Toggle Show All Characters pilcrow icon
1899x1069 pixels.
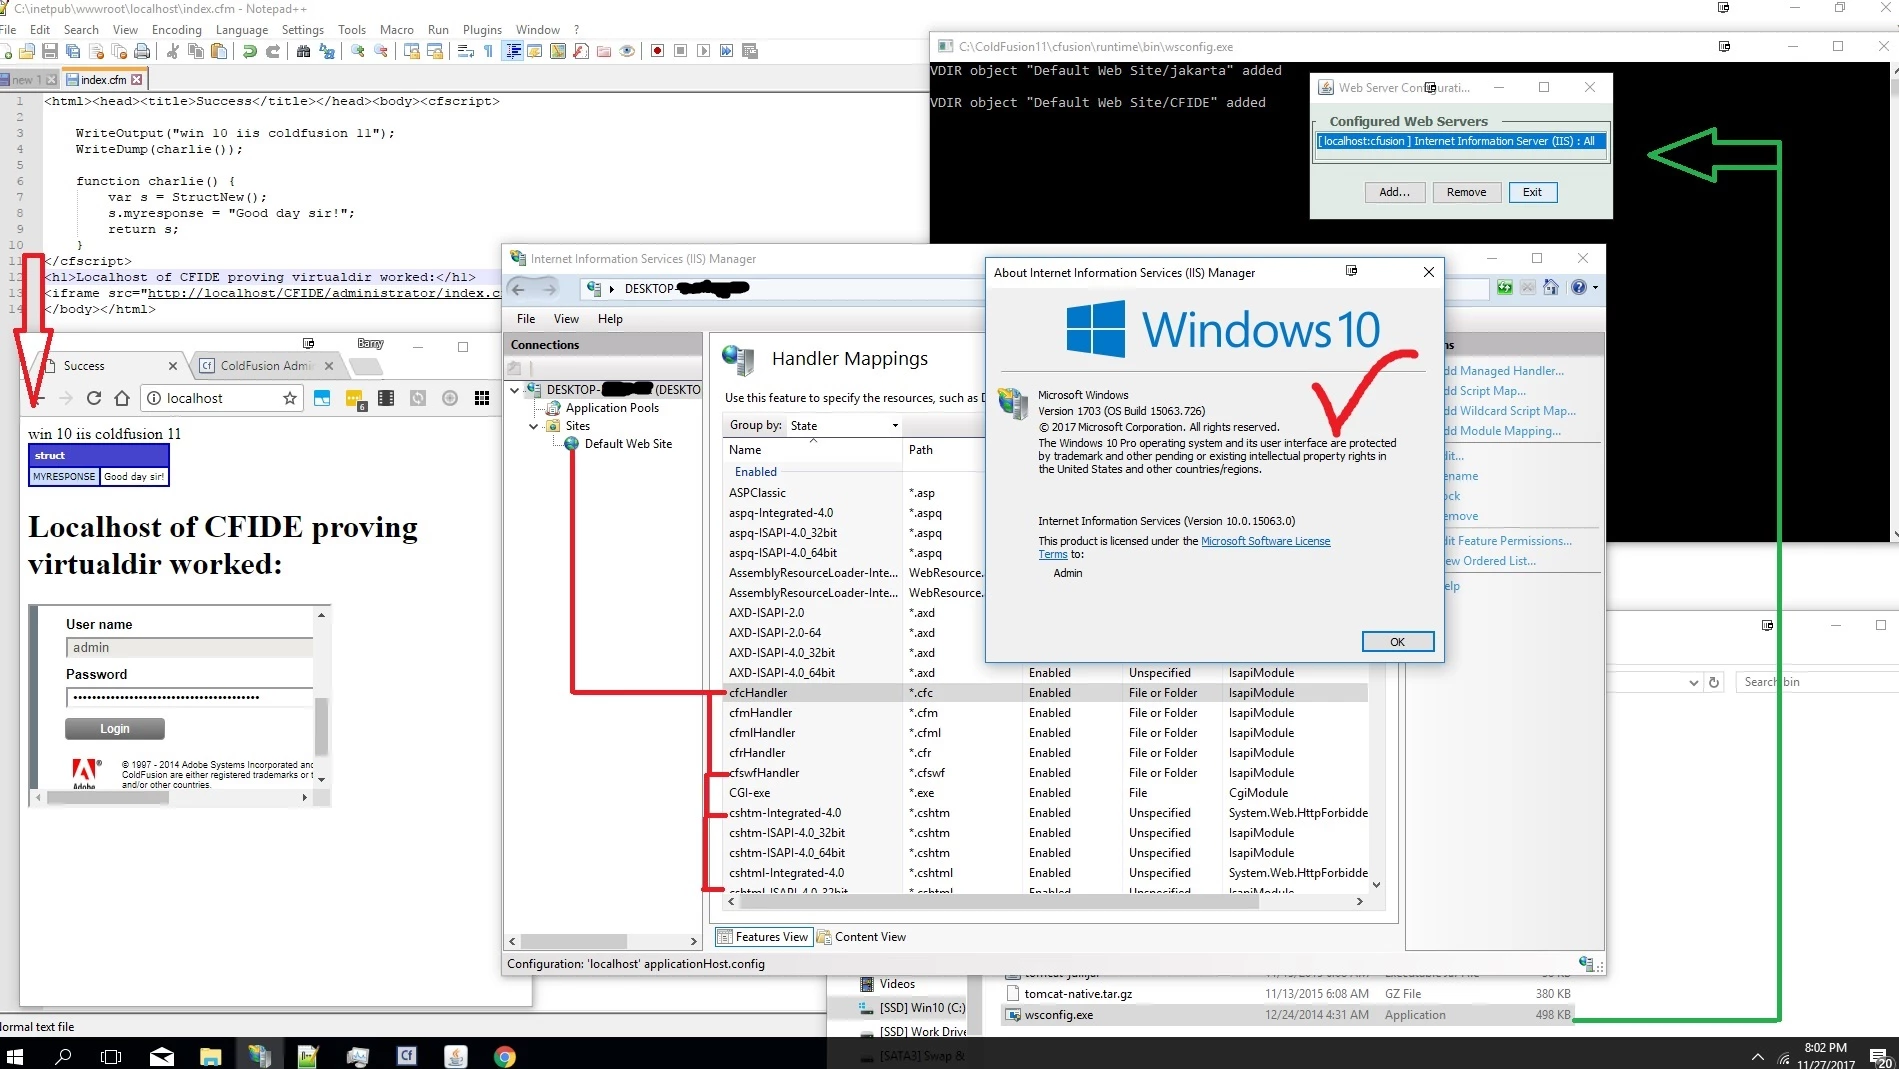pos(488,51)
